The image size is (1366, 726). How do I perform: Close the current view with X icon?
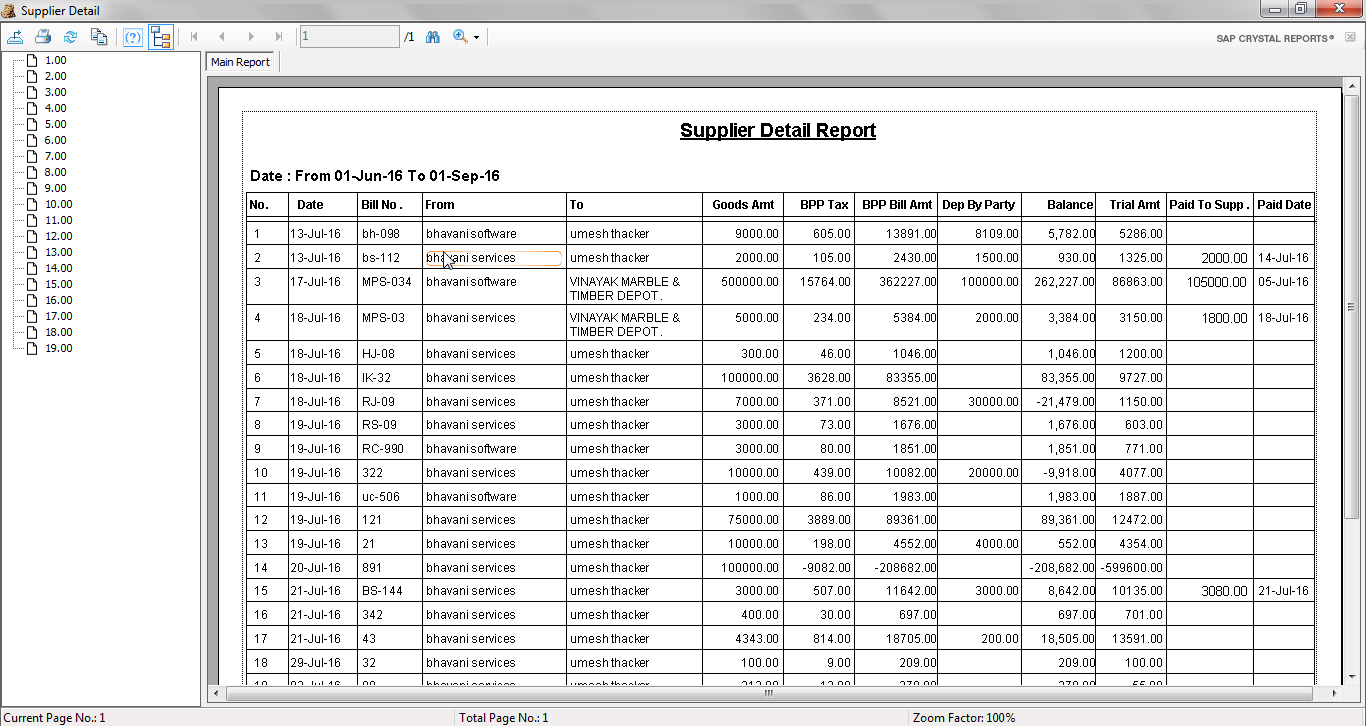(x=1350, y=37)
